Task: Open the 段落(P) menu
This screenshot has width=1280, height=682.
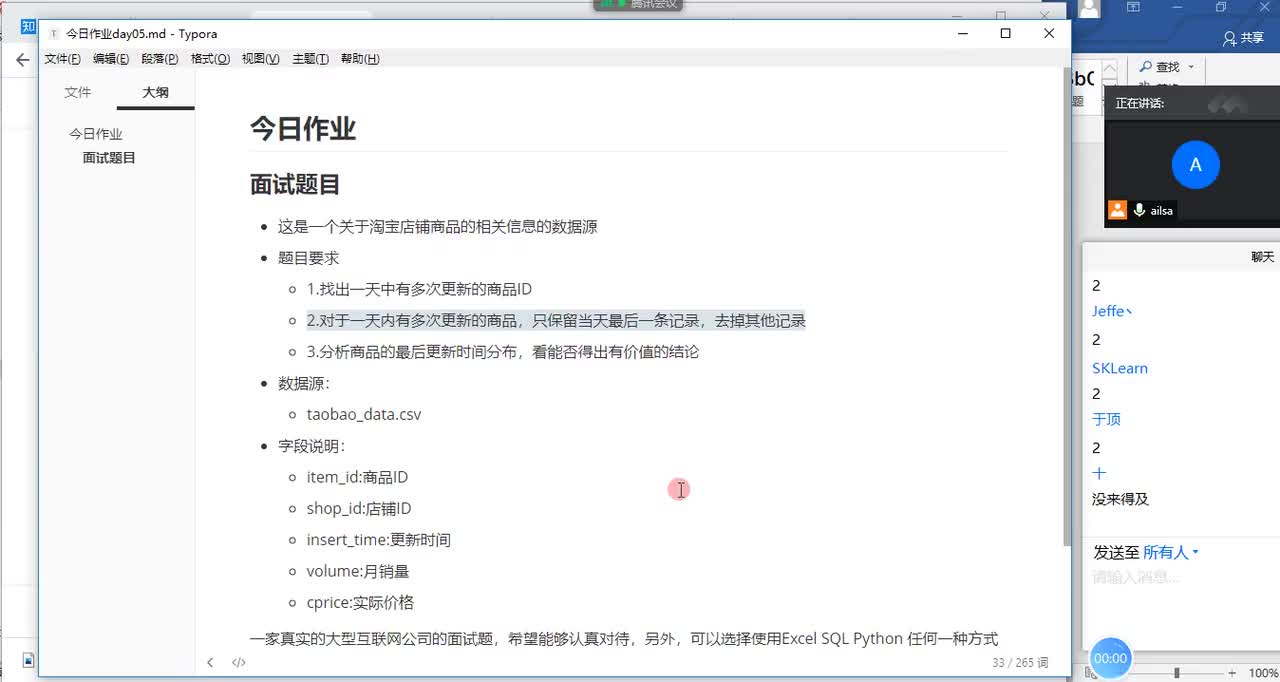Action: coord(160,59)
